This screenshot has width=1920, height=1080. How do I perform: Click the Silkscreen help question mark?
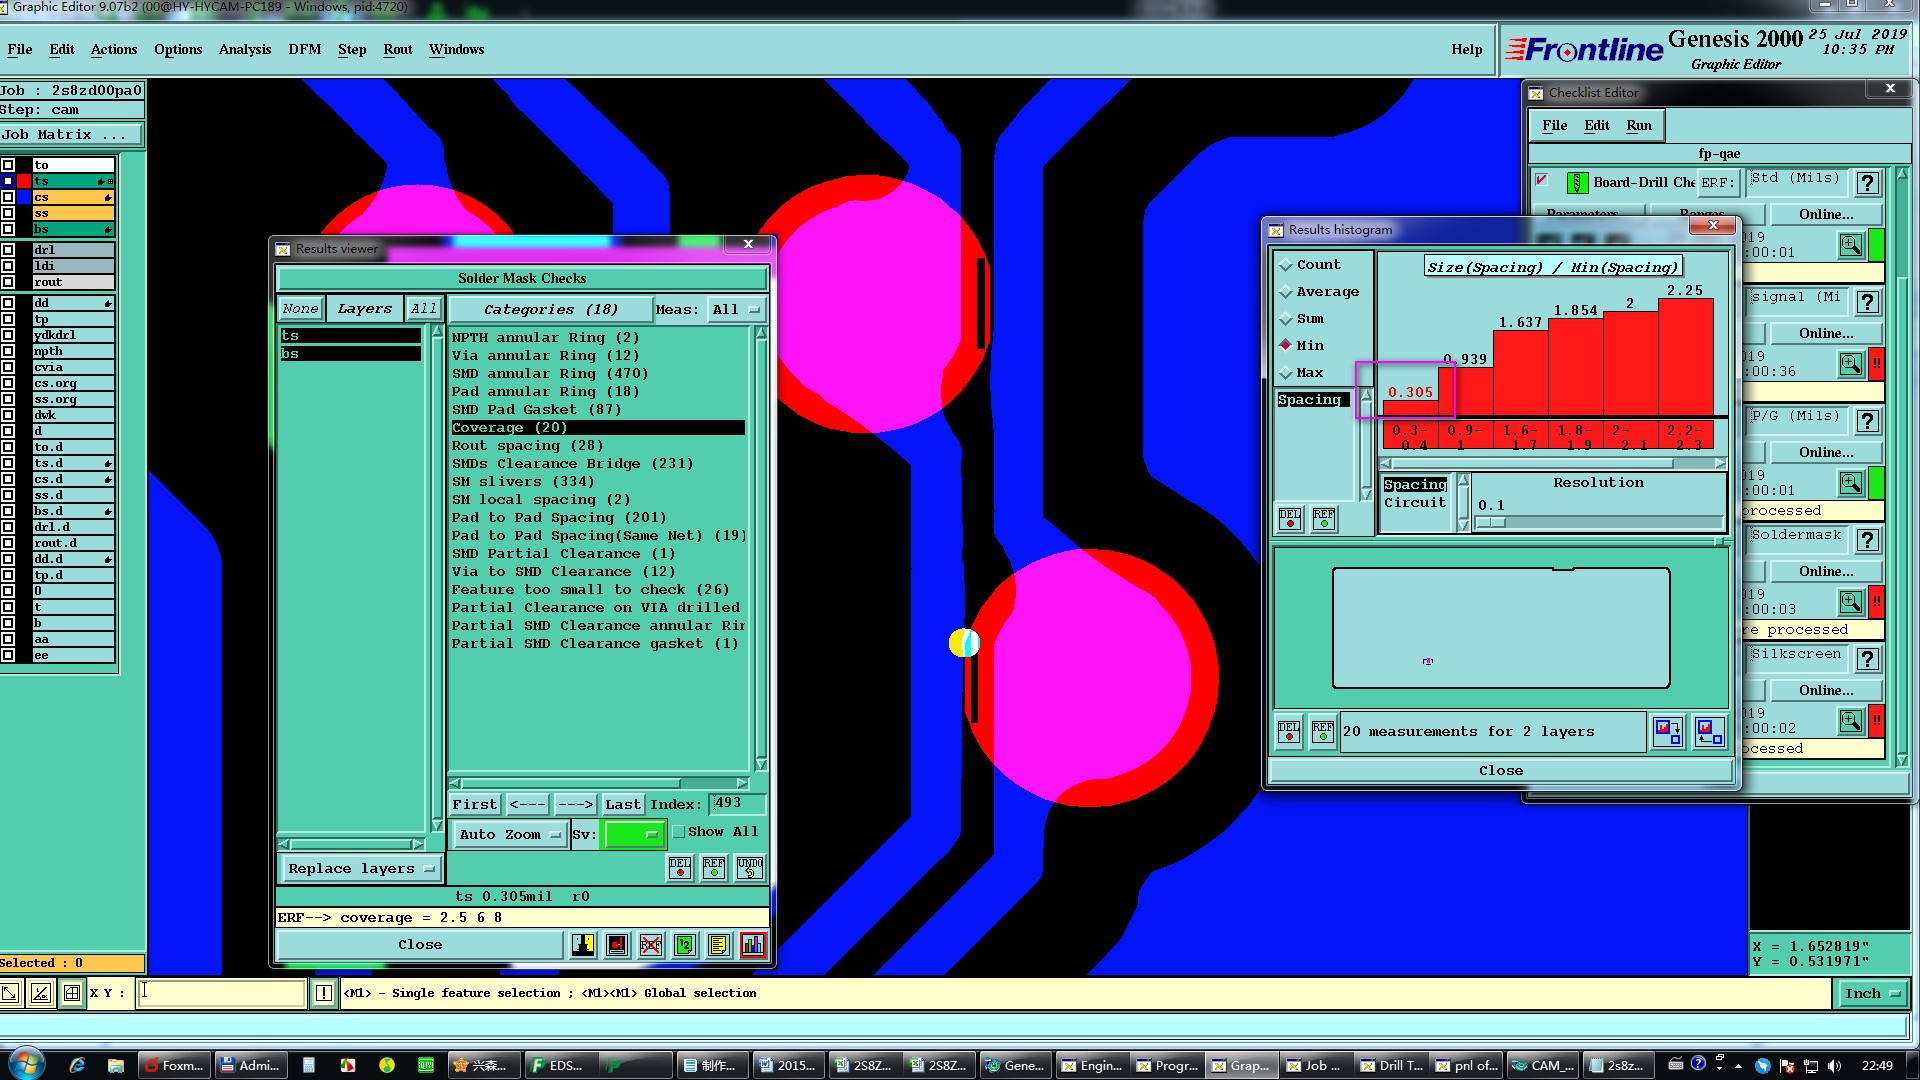[x=1866, y=659]
